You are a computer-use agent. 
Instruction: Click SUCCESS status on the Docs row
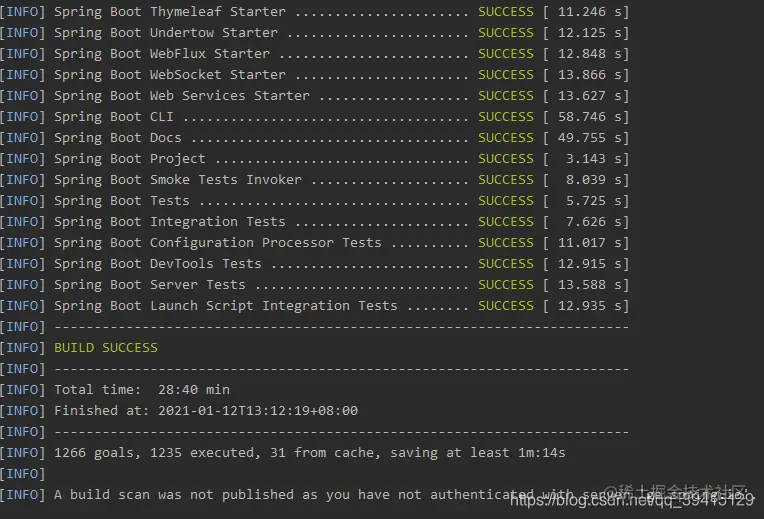coord(506,137)
